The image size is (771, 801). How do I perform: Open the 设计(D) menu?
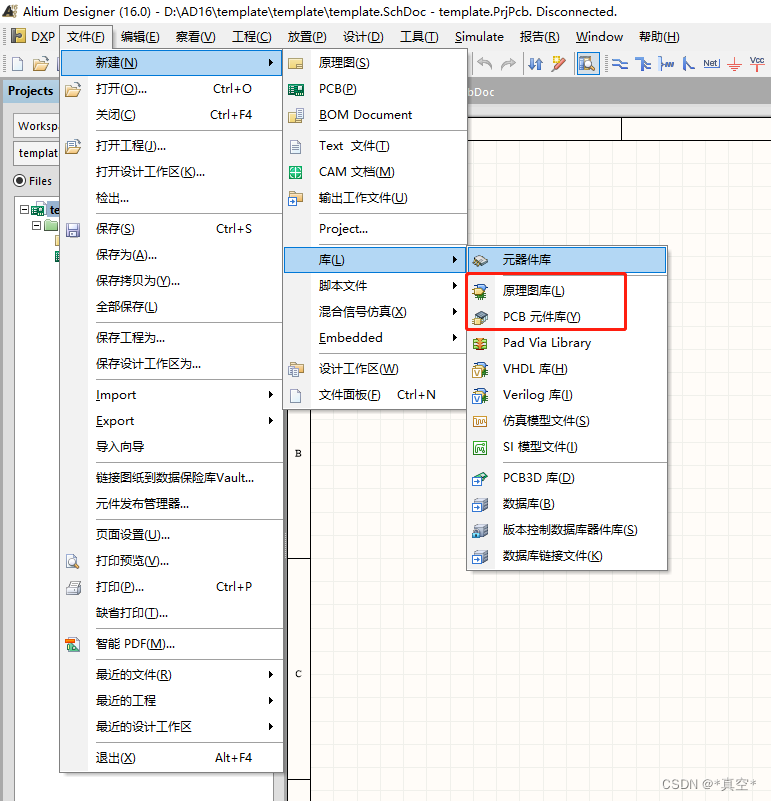click(363, 37)
